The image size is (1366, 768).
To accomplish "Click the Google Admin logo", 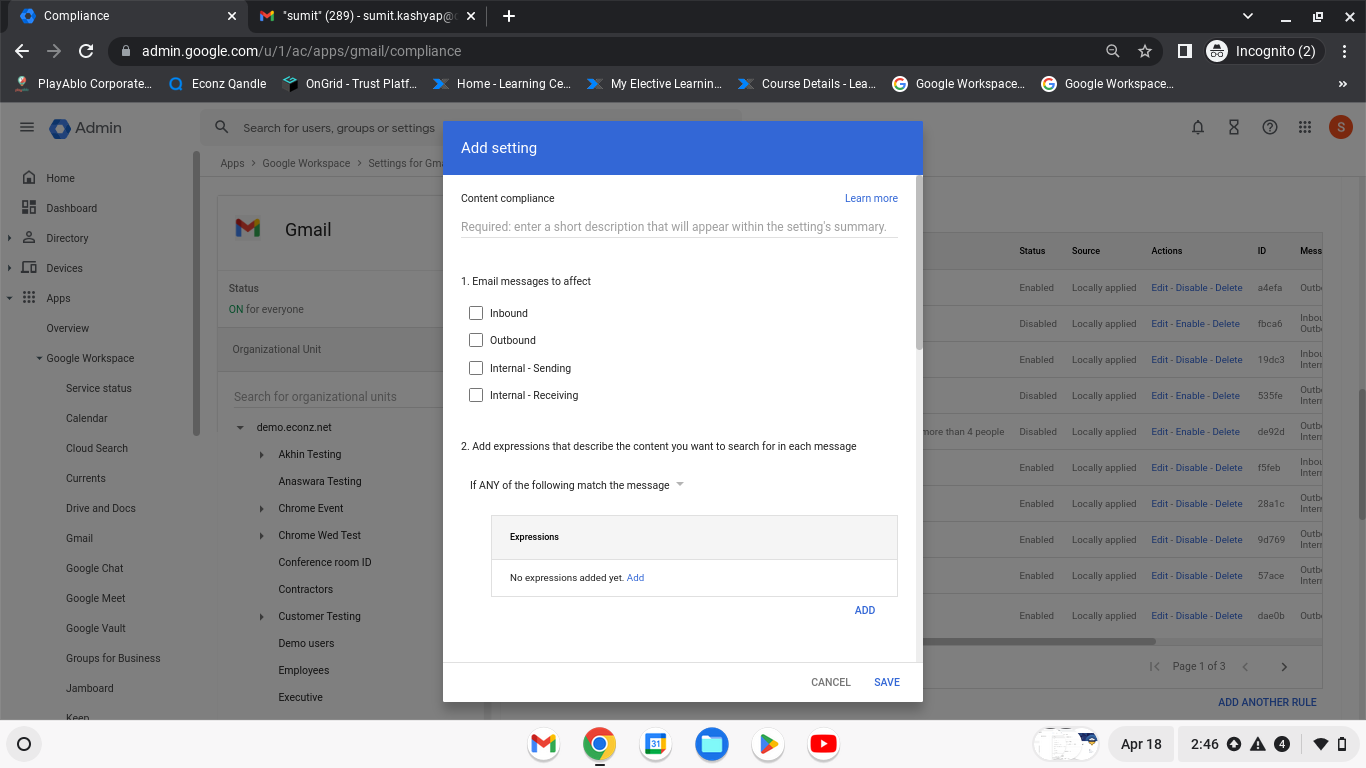I will (x=85, y=128).
